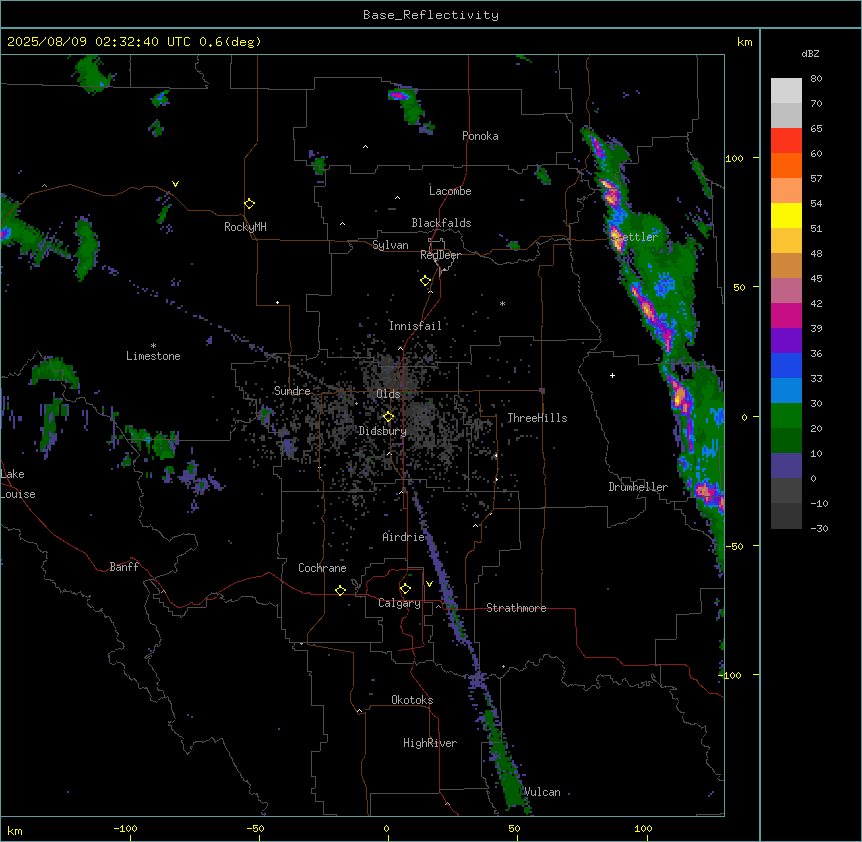
Task: Click the white plus marker north of Drumheller
Action: point(612,375)
